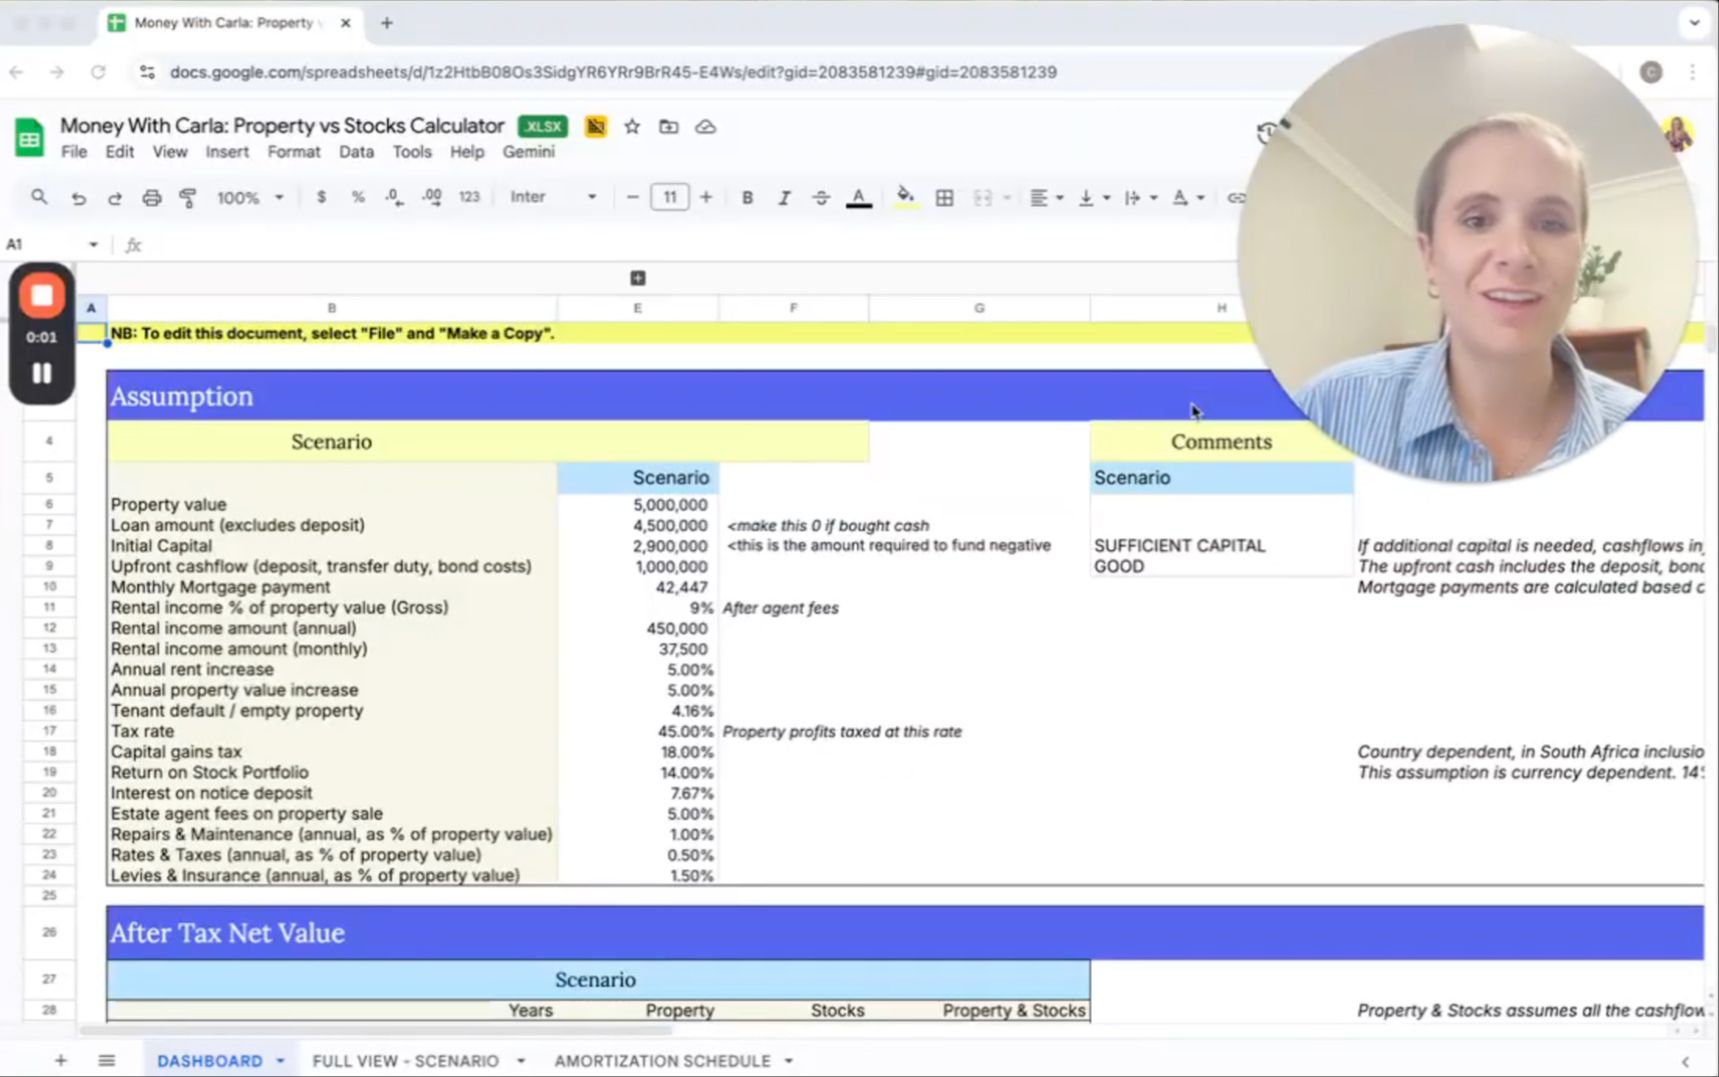Switch to the AMORTIZATION SCHEDULE sheet
The width and height of the screenshot is (1719, 1077).
click(662, 1060)
